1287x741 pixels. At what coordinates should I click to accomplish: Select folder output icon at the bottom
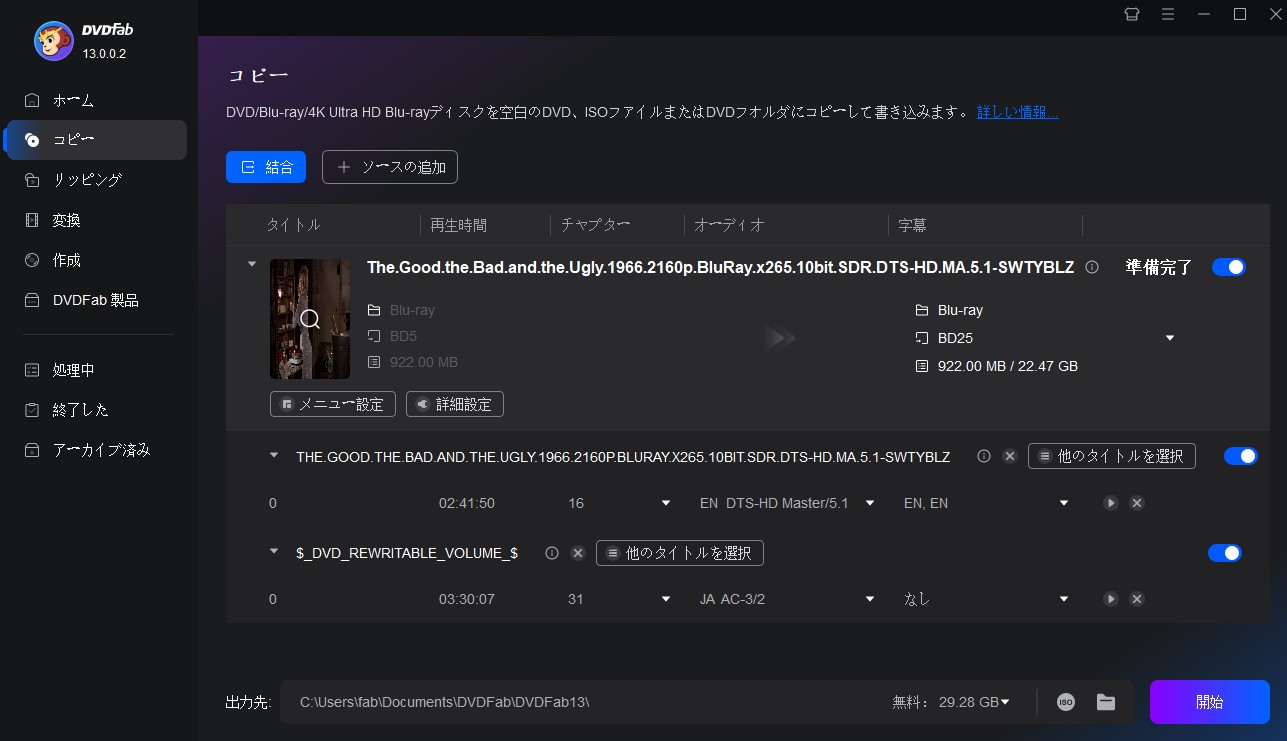click(1106, 702)
